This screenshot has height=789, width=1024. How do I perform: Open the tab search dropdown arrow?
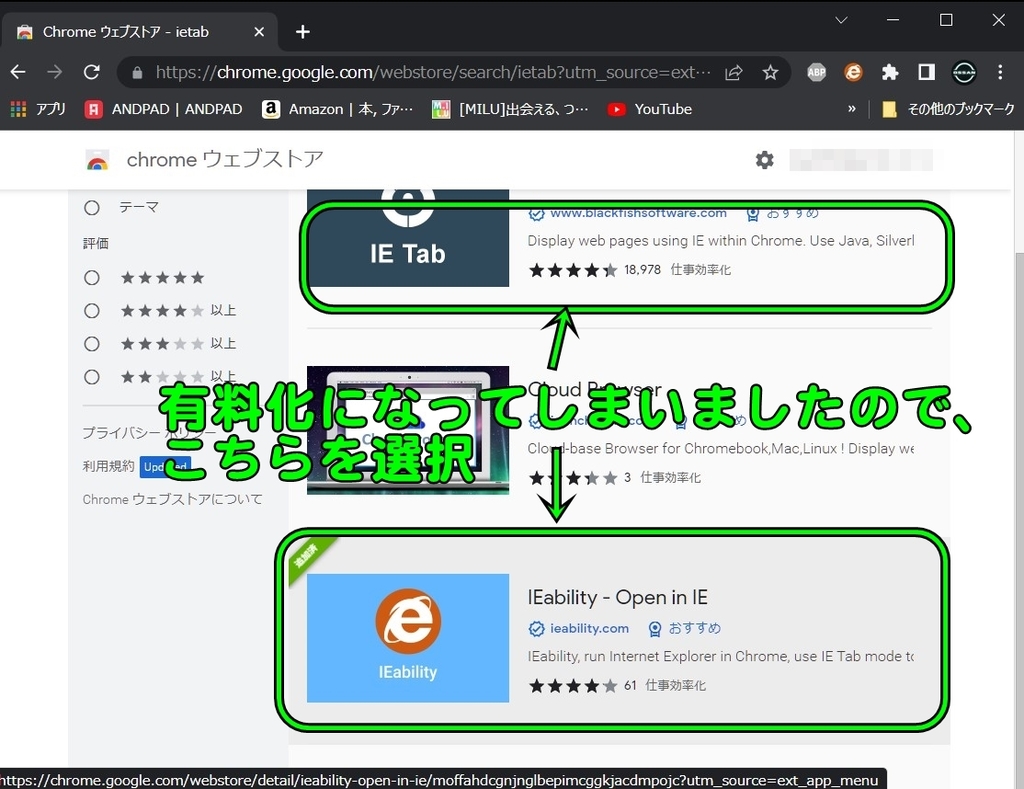click(841, 20)
